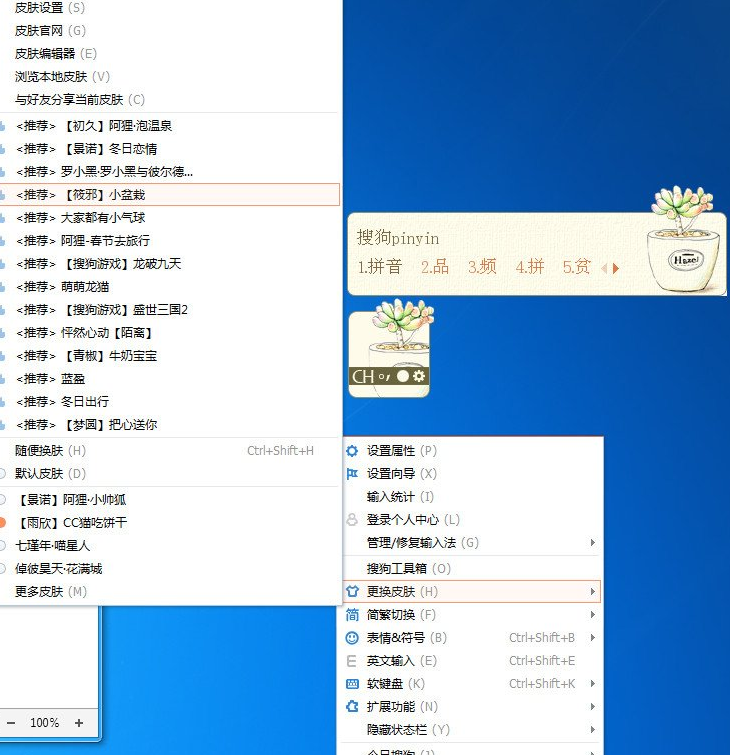The image size is (730, 755).
Task: Pick candidate 3.频
Action: click(482, 267)
